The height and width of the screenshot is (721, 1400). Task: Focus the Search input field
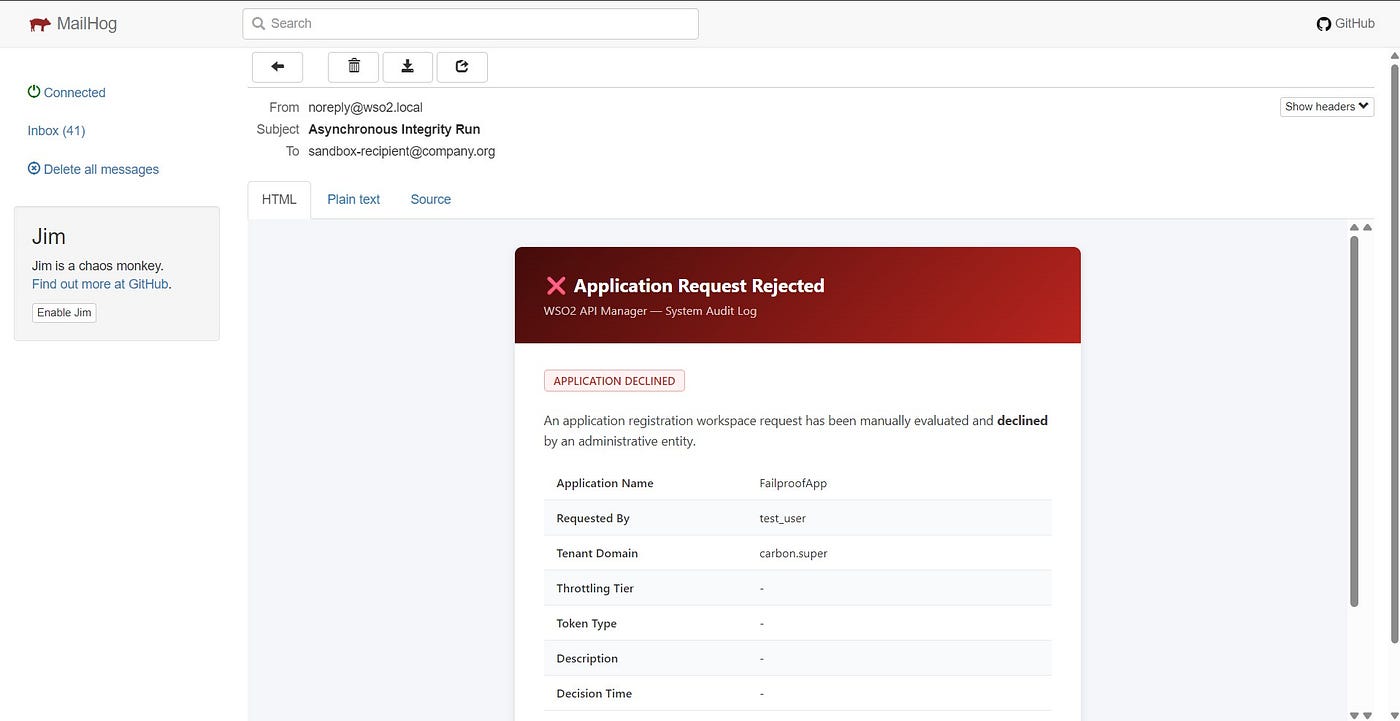click(470, 24)
